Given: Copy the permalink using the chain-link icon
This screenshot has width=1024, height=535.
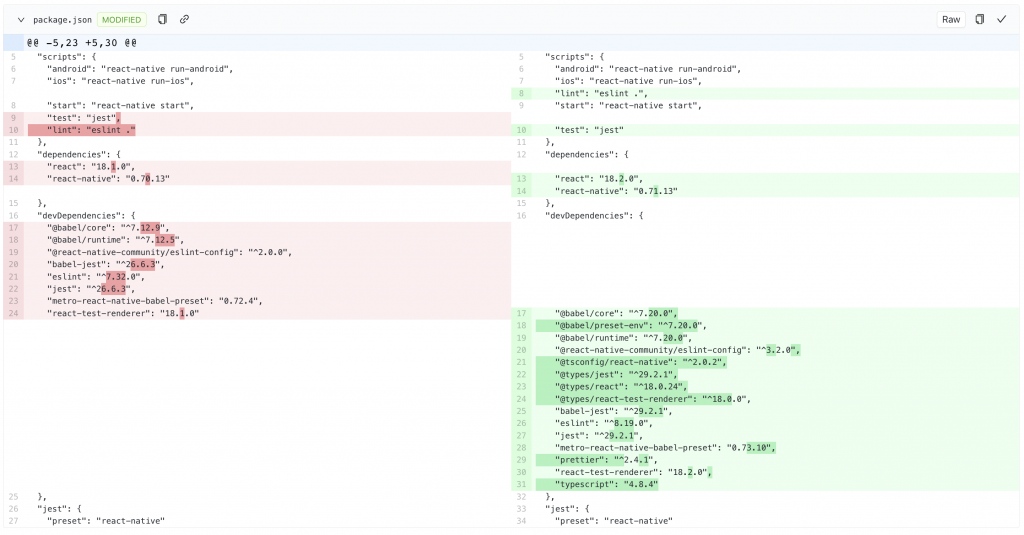Looking at the screenshot, I should 185,20.
